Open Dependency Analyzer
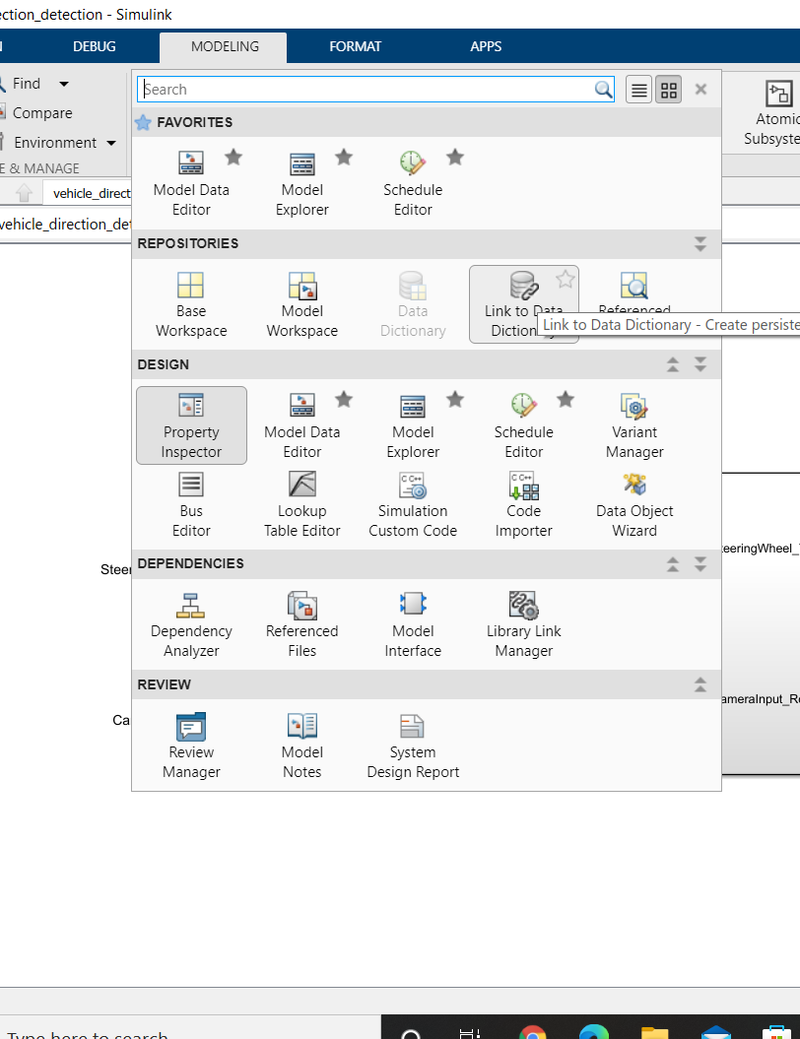Viewport: 800px width, 1039px height. [x=191, y=625]
